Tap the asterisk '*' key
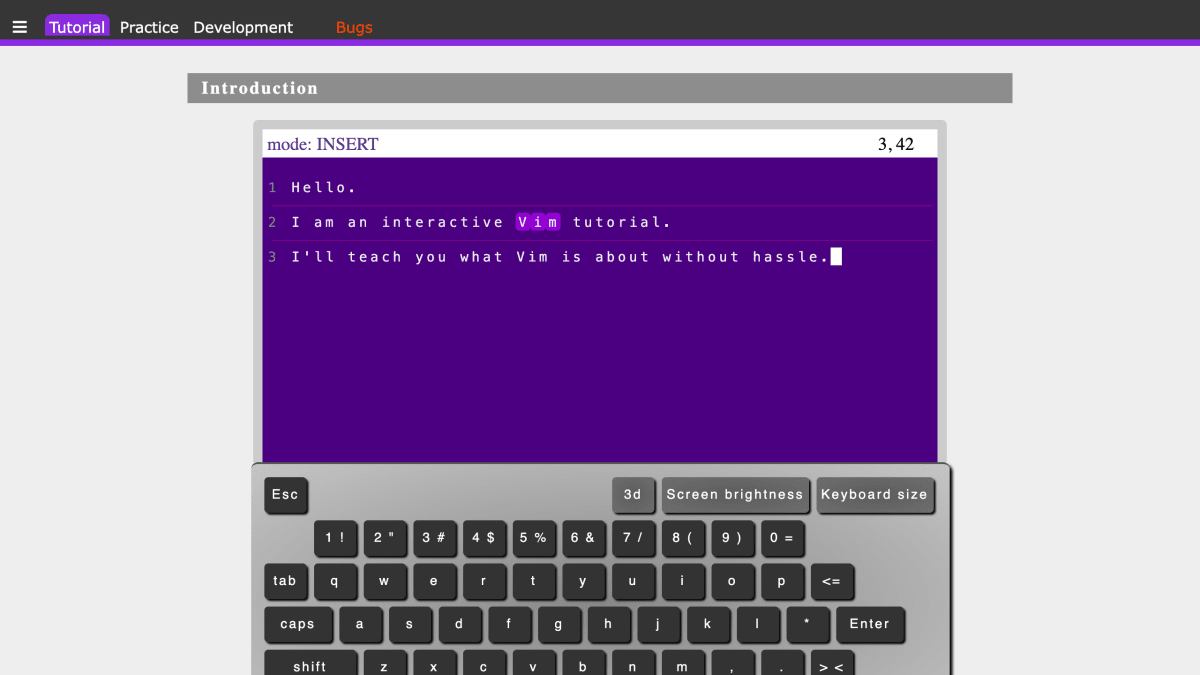Viewport: 1200px width, 675px height. tap(807, 624)
